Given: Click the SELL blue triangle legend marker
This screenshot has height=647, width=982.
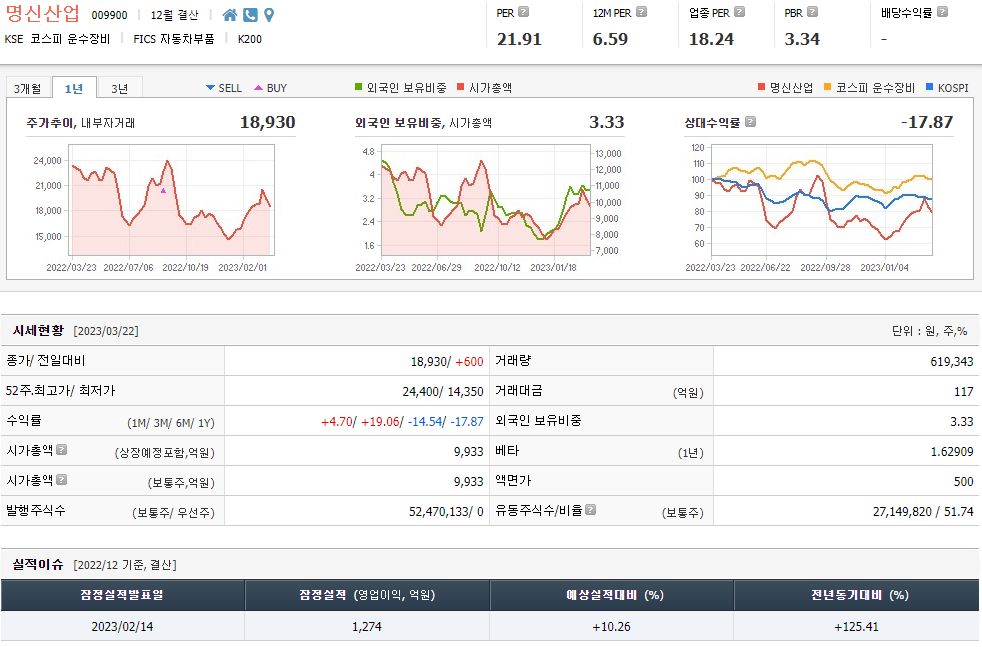Looking at the screenshot, I should [x=210, y=88].
